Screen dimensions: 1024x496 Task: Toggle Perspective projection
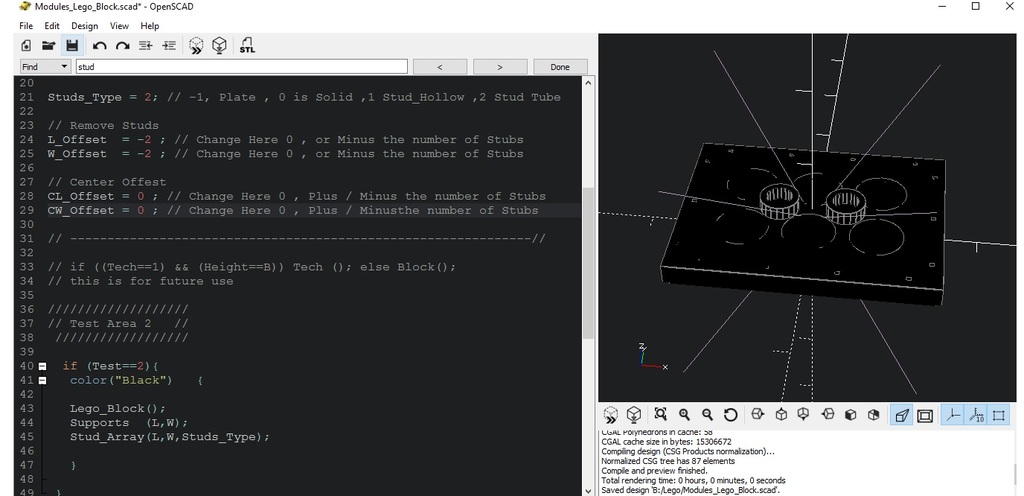pos(901,415)
